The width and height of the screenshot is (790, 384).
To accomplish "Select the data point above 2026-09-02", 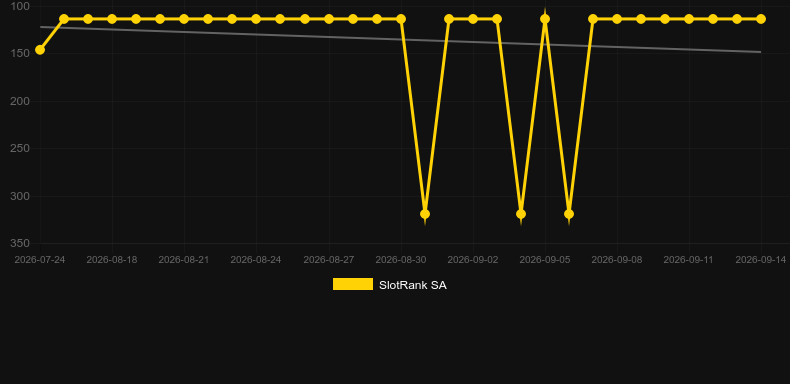I will [x=473, y=19].
